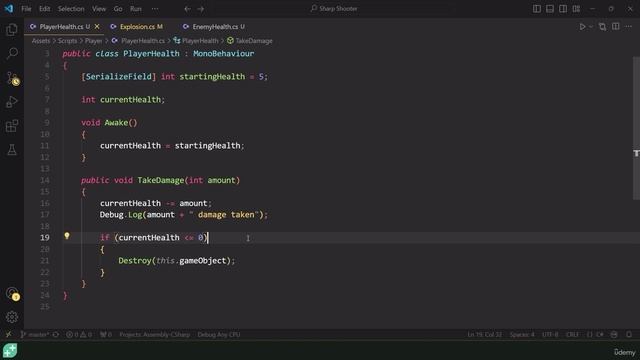The height and width of the screenshot is (360, 640).
Task: Expand the overflow menu ellipsis in menu bar
Action: point(155,9)
